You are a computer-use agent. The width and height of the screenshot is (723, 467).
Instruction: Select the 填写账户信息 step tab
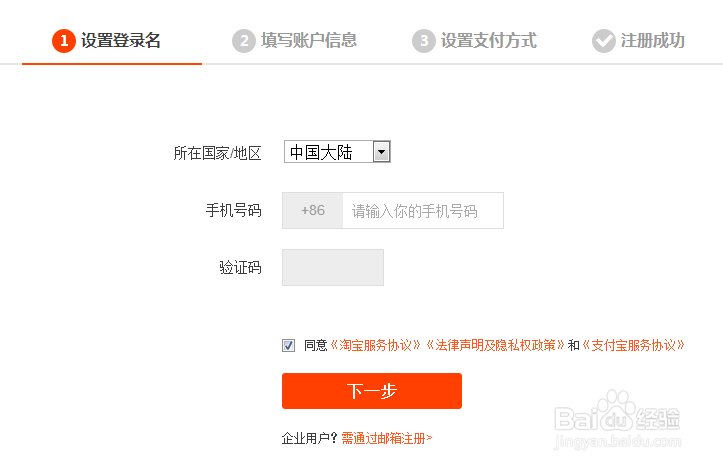click(309, 41)
